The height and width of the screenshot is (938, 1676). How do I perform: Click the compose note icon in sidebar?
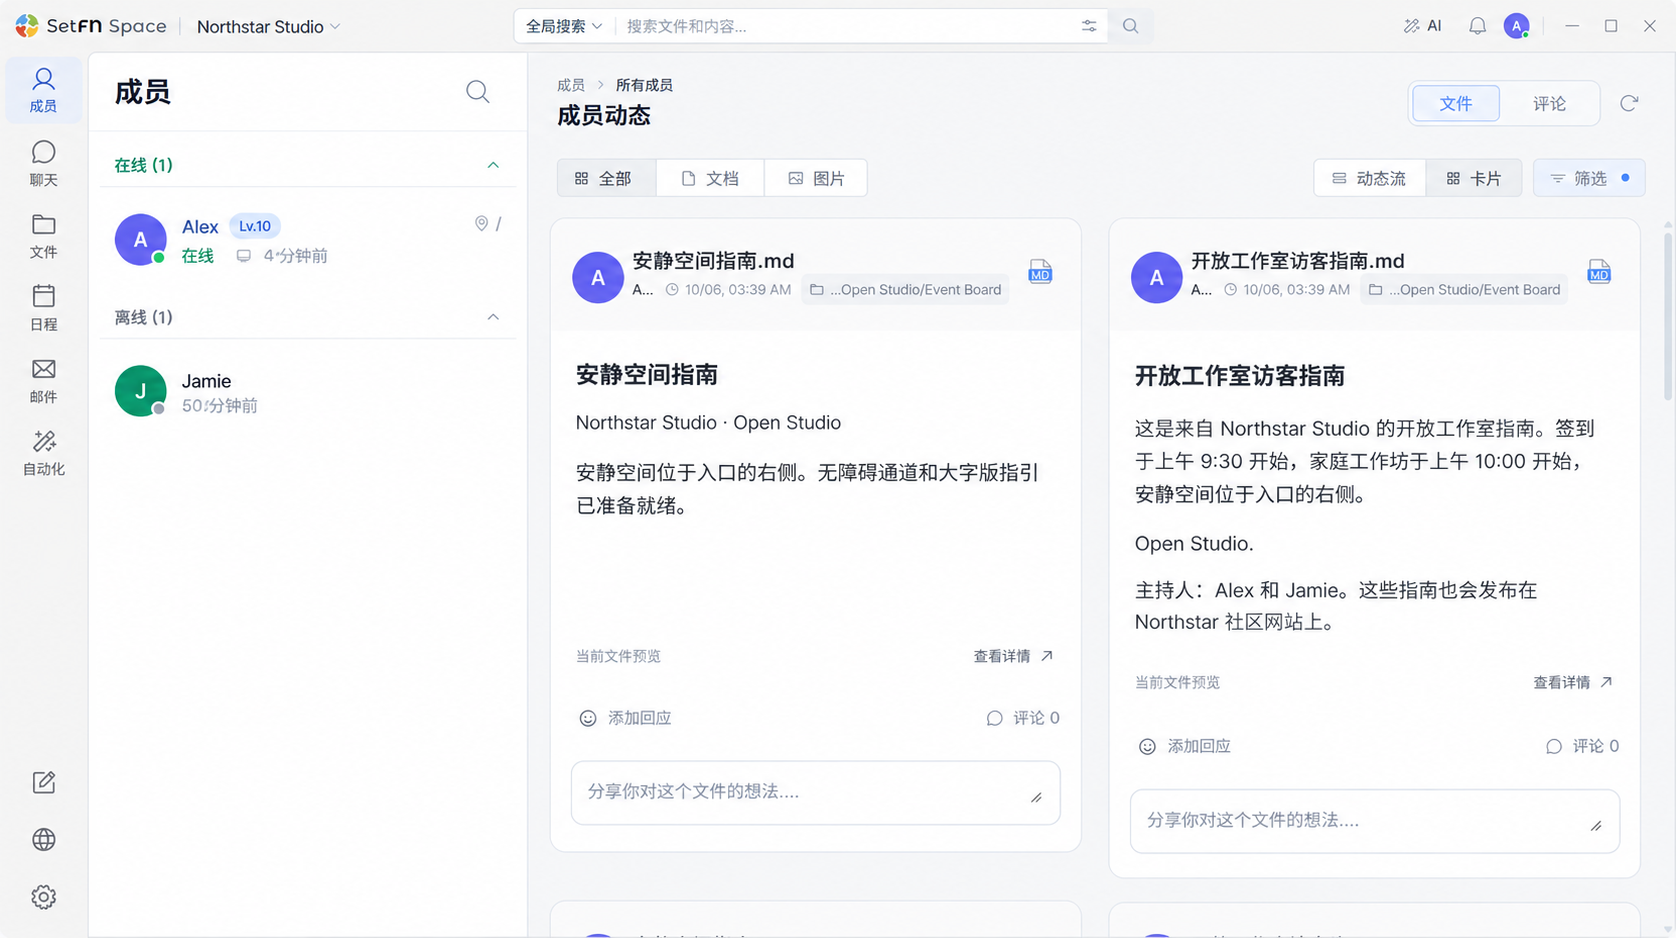43,782
